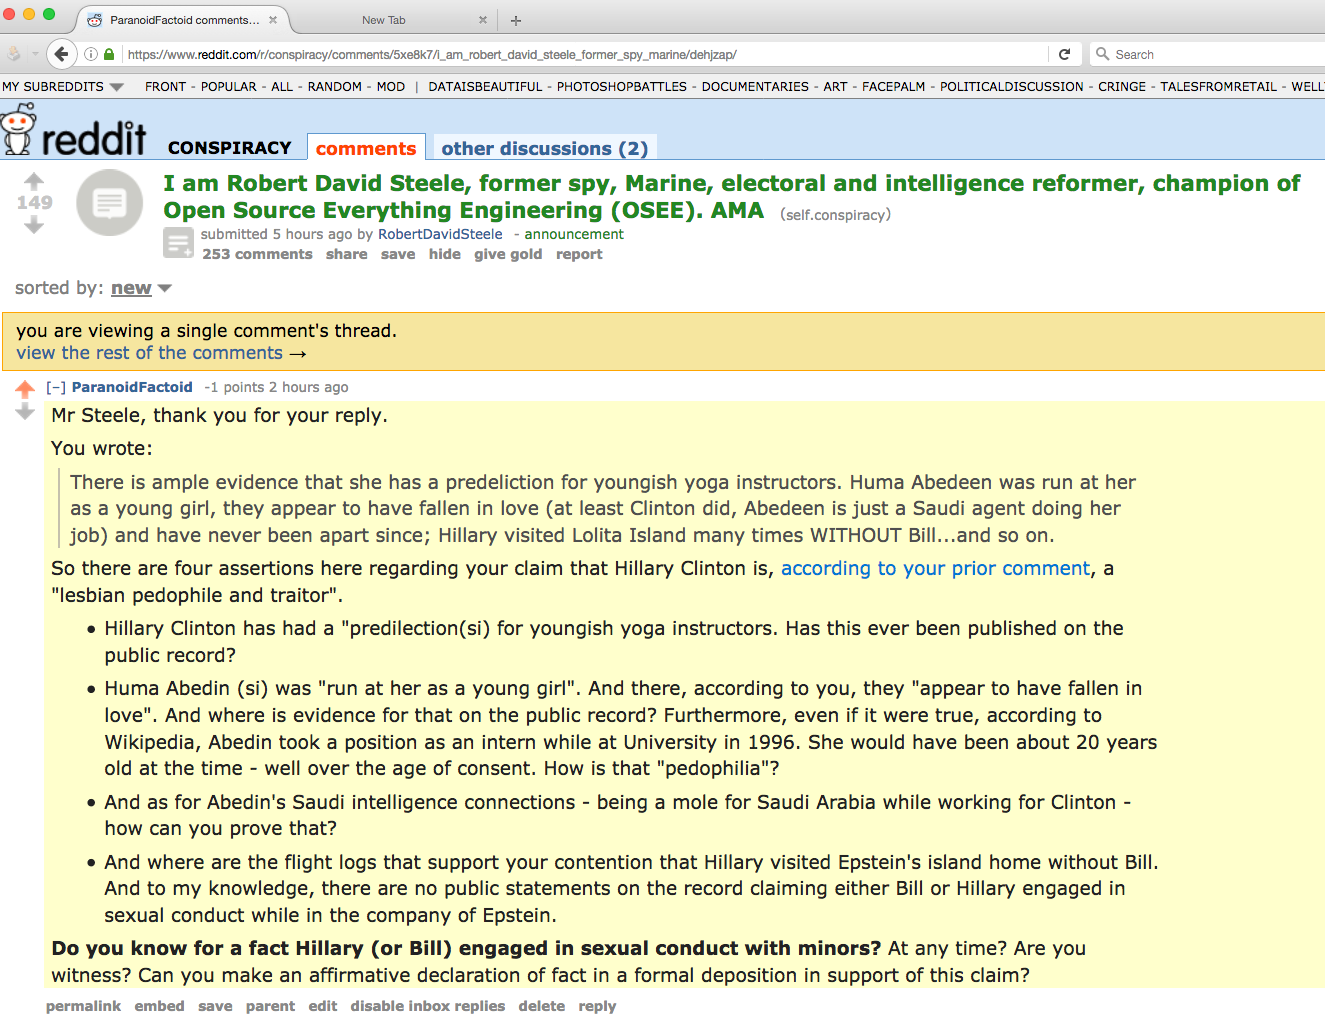This screenshot has height=1028, width=1325.
Task: Click the announcement flair link
Action: 574,234
